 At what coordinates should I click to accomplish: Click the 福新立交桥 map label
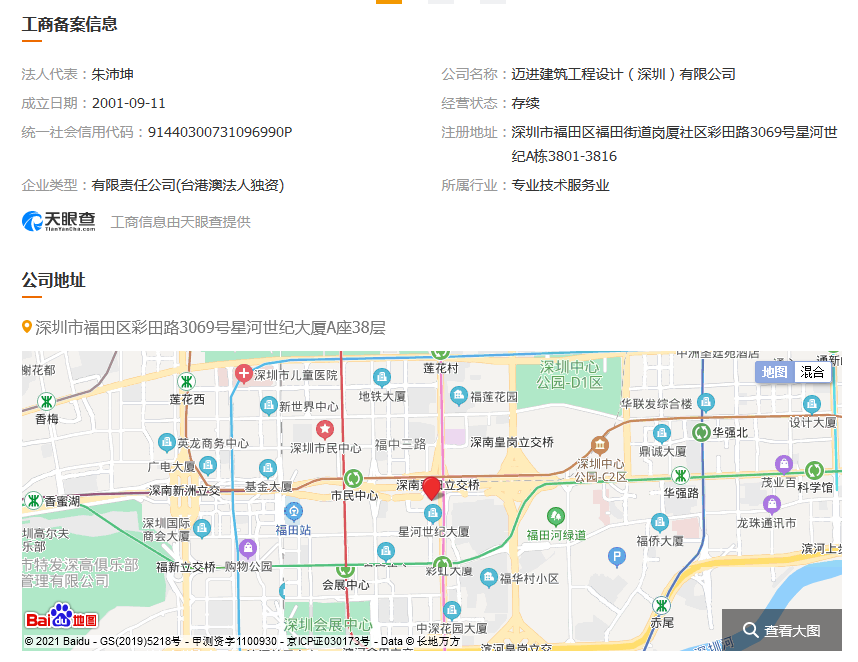coord(186,567)
